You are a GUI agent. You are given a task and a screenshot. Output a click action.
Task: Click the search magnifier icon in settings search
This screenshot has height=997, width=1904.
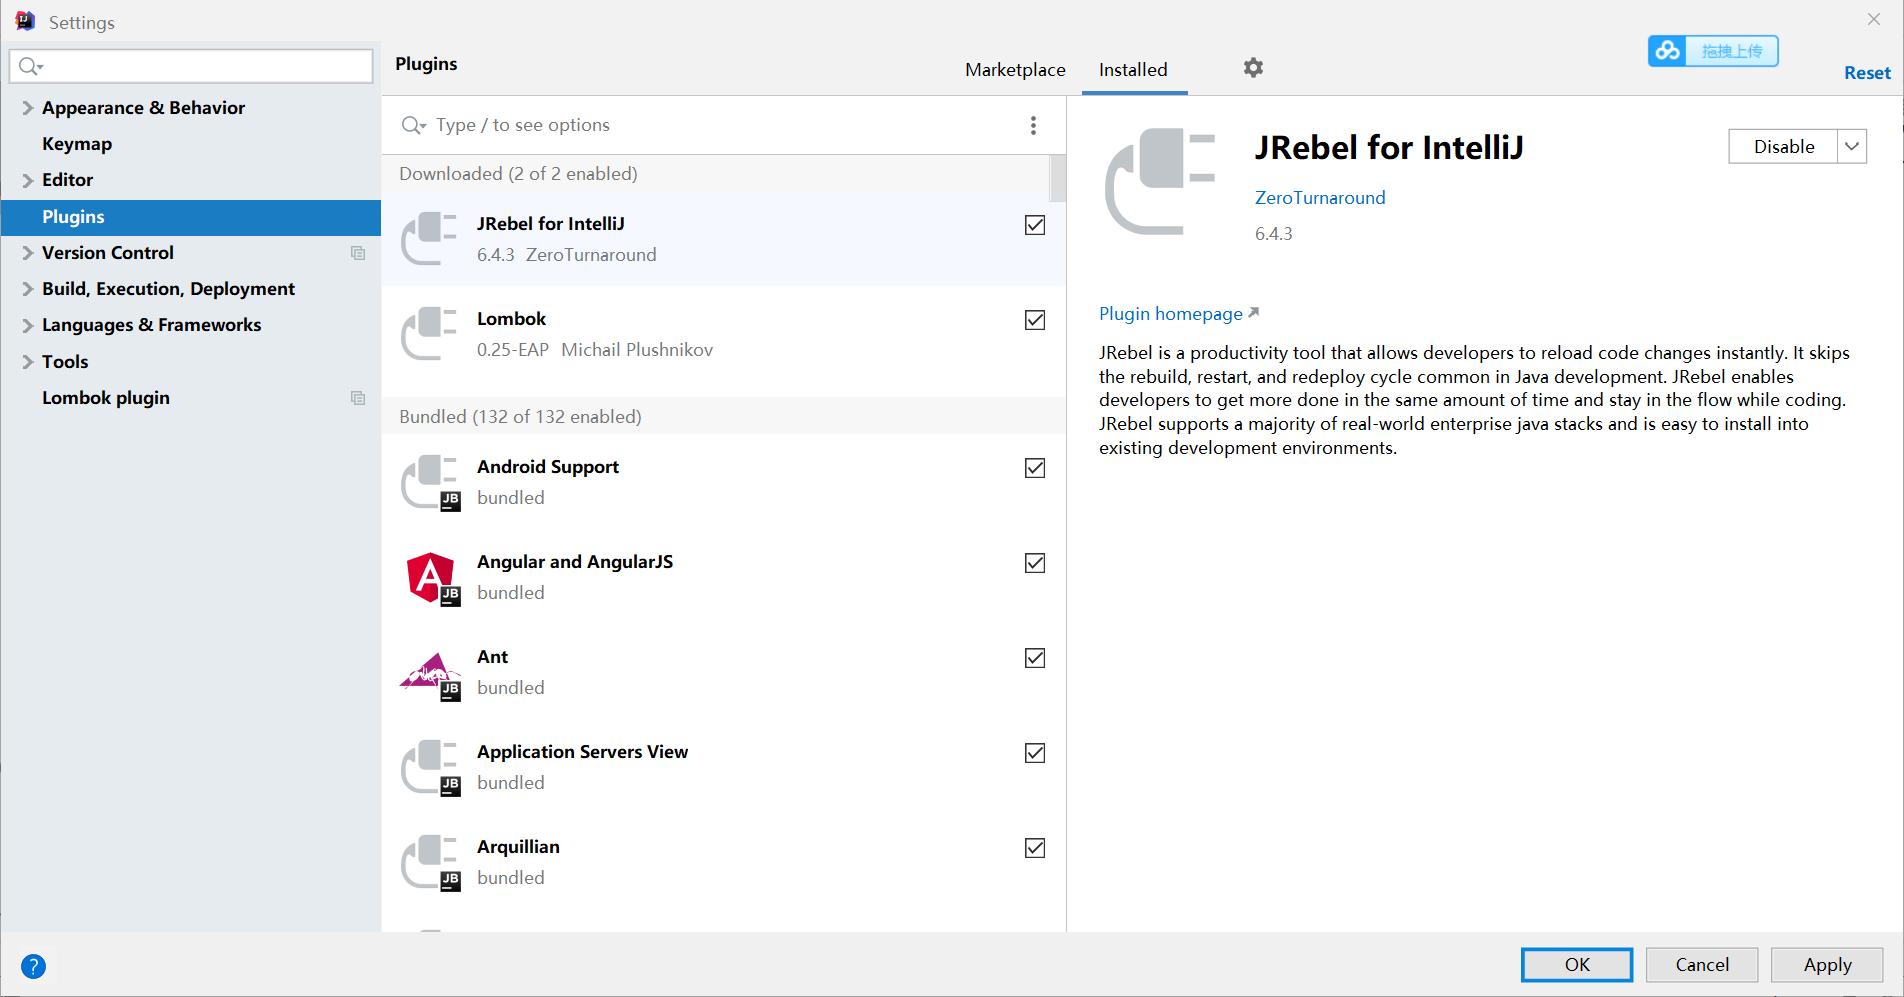point(30,66)
